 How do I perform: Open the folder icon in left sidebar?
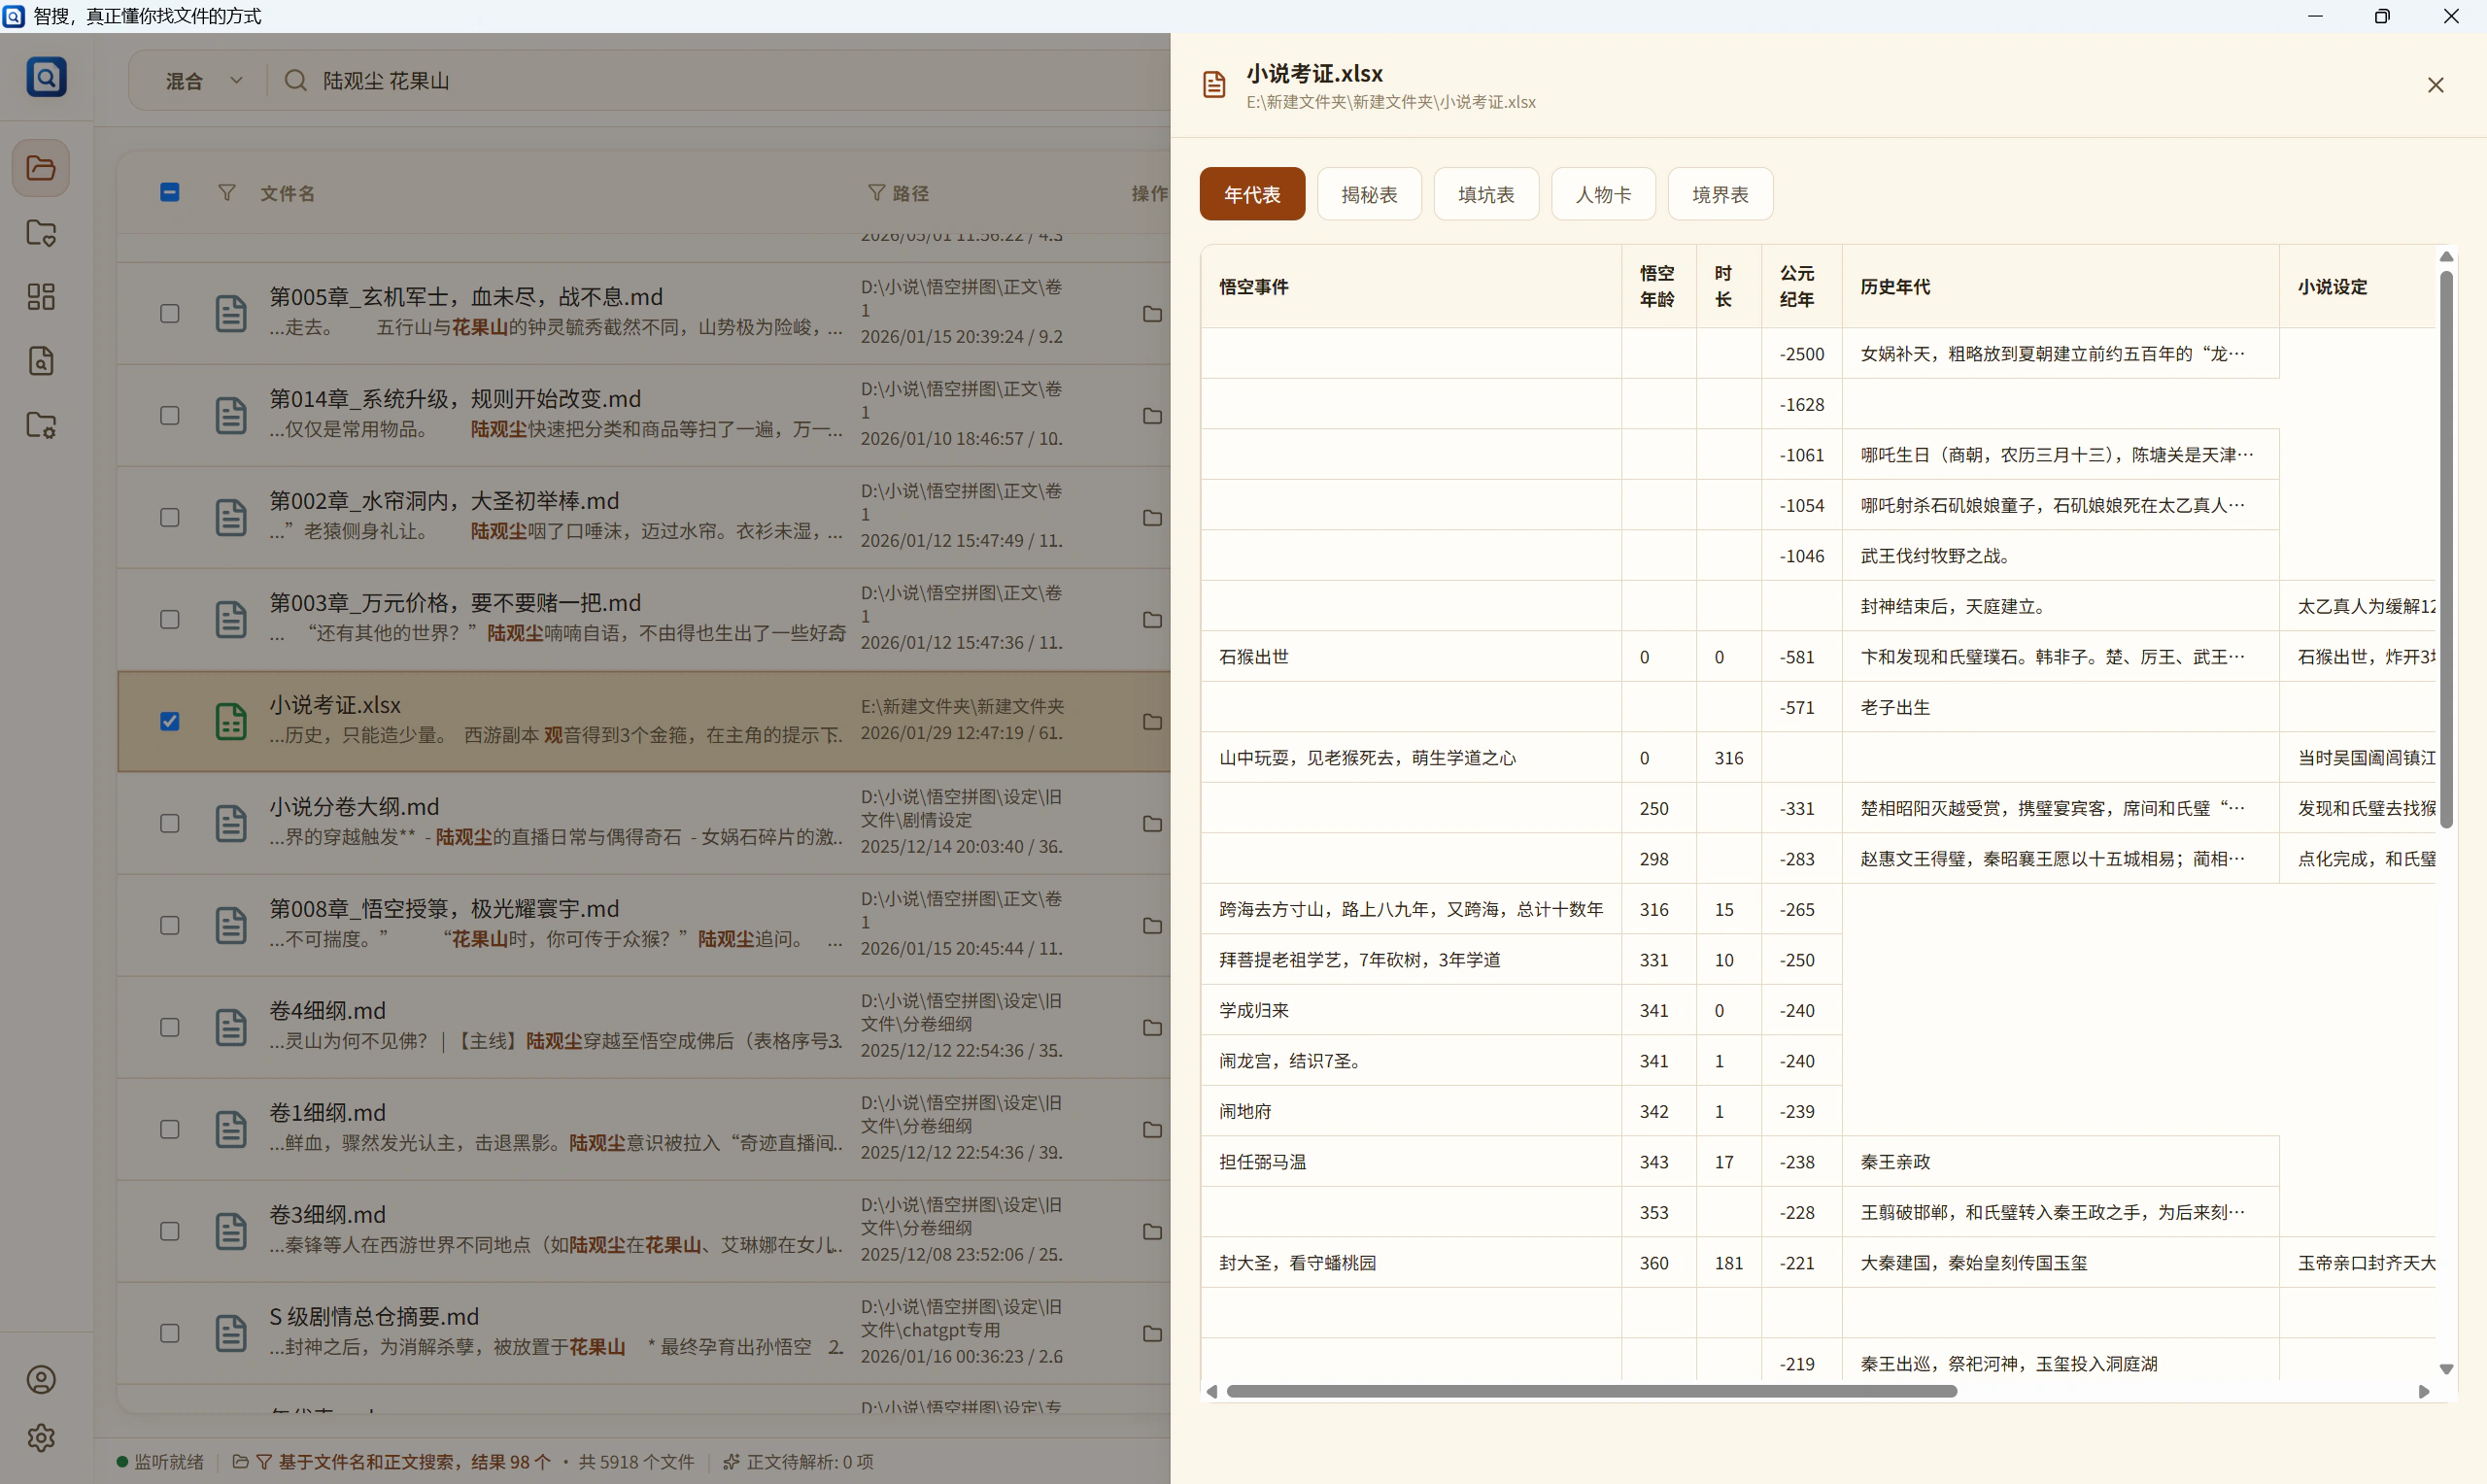click(41, 168)
